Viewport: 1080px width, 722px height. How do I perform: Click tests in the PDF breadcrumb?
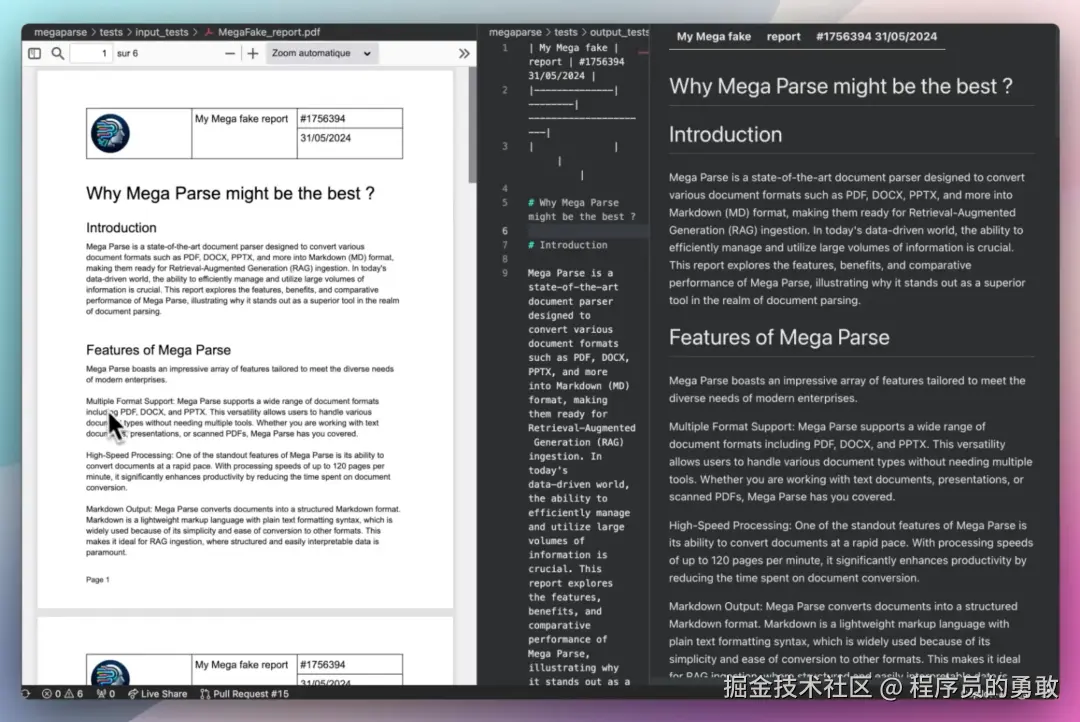(x=111, y=32)
